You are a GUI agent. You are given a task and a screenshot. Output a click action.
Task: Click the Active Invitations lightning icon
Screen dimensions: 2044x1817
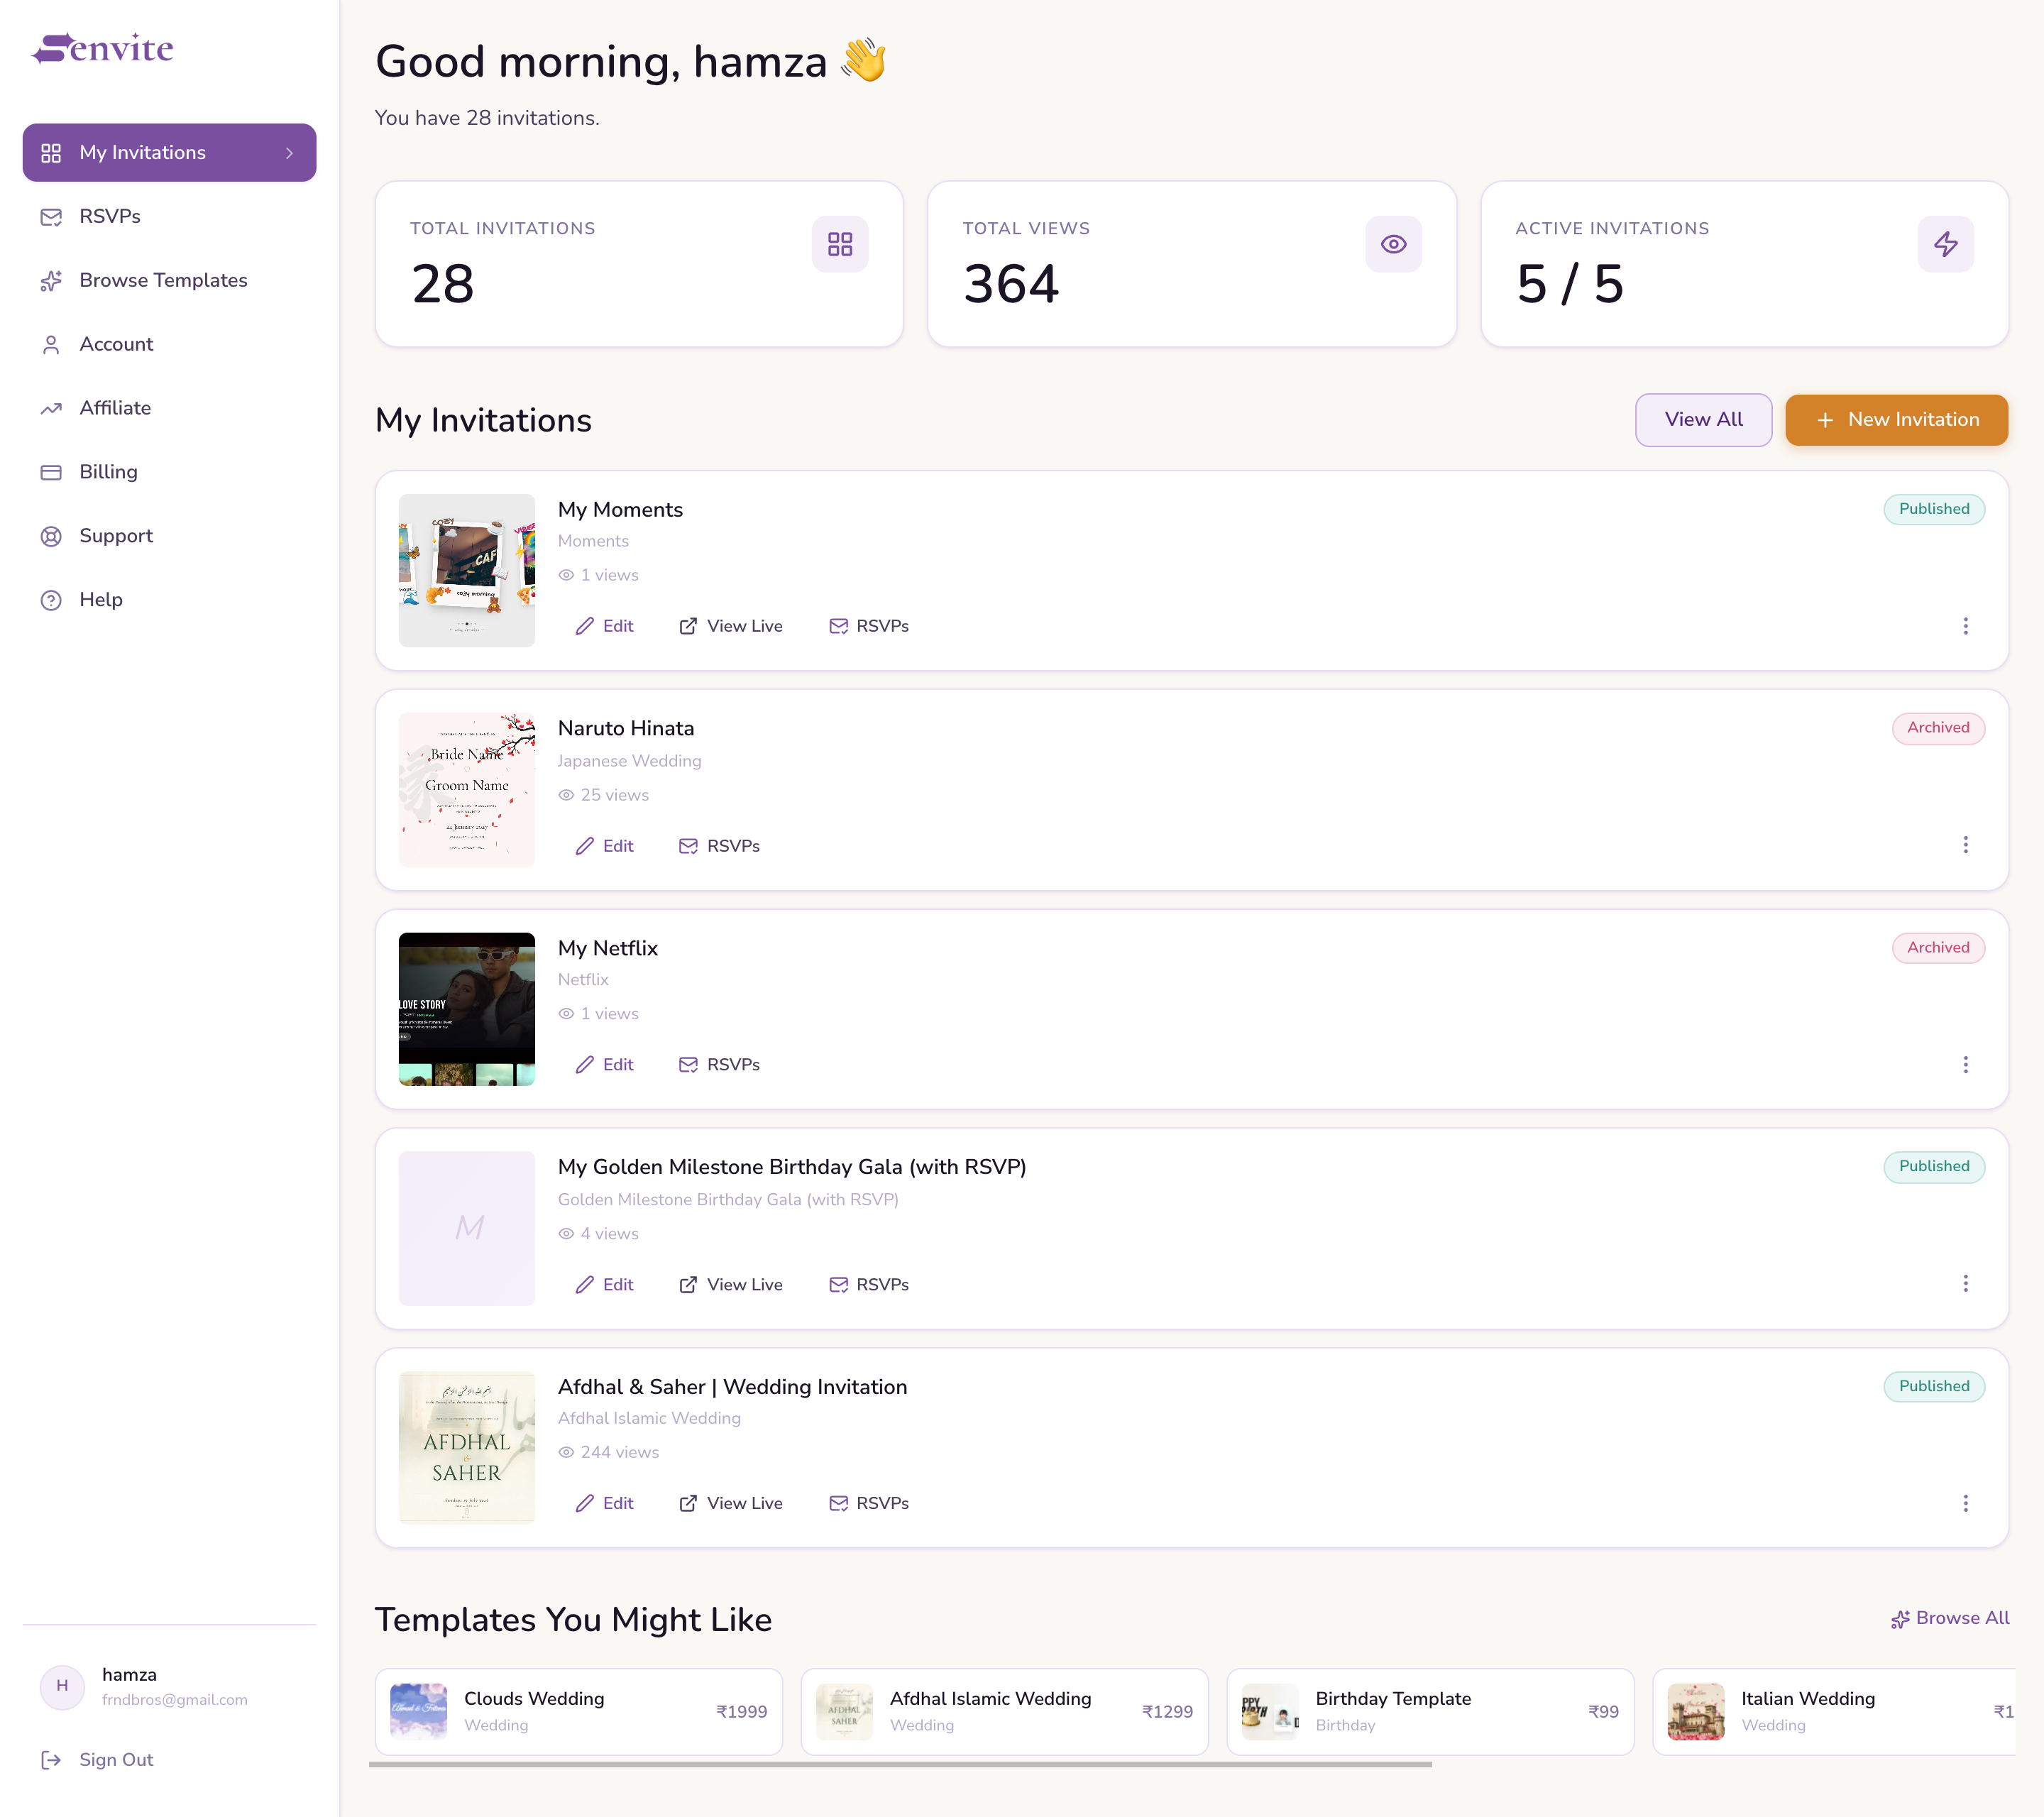[x=1945, y=244]
